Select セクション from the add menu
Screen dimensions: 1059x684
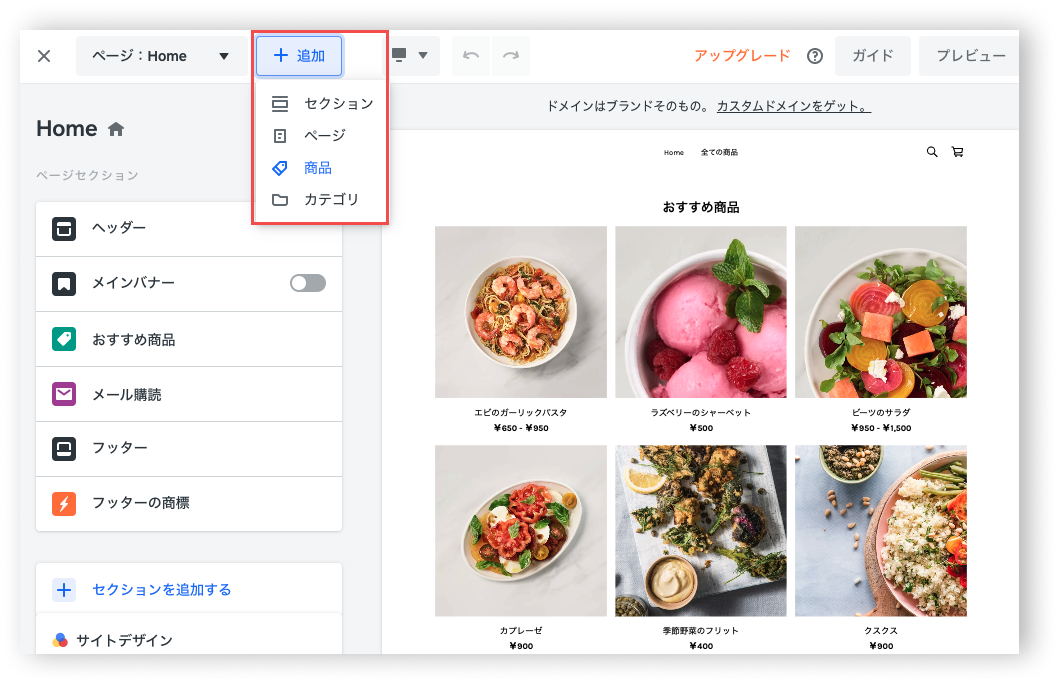tap(321, 103)
